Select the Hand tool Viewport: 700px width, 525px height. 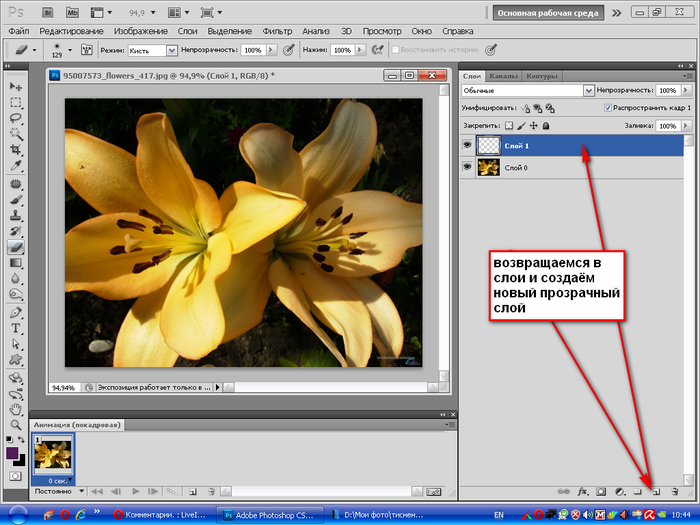click(16, 409)
